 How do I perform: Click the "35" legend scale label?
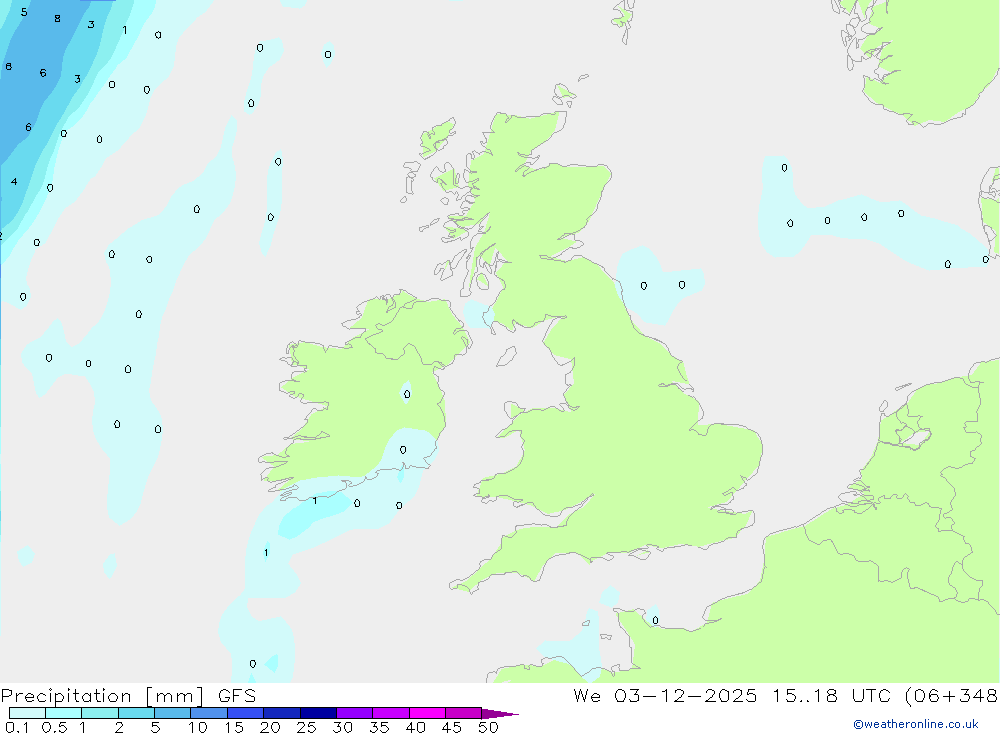379,727
